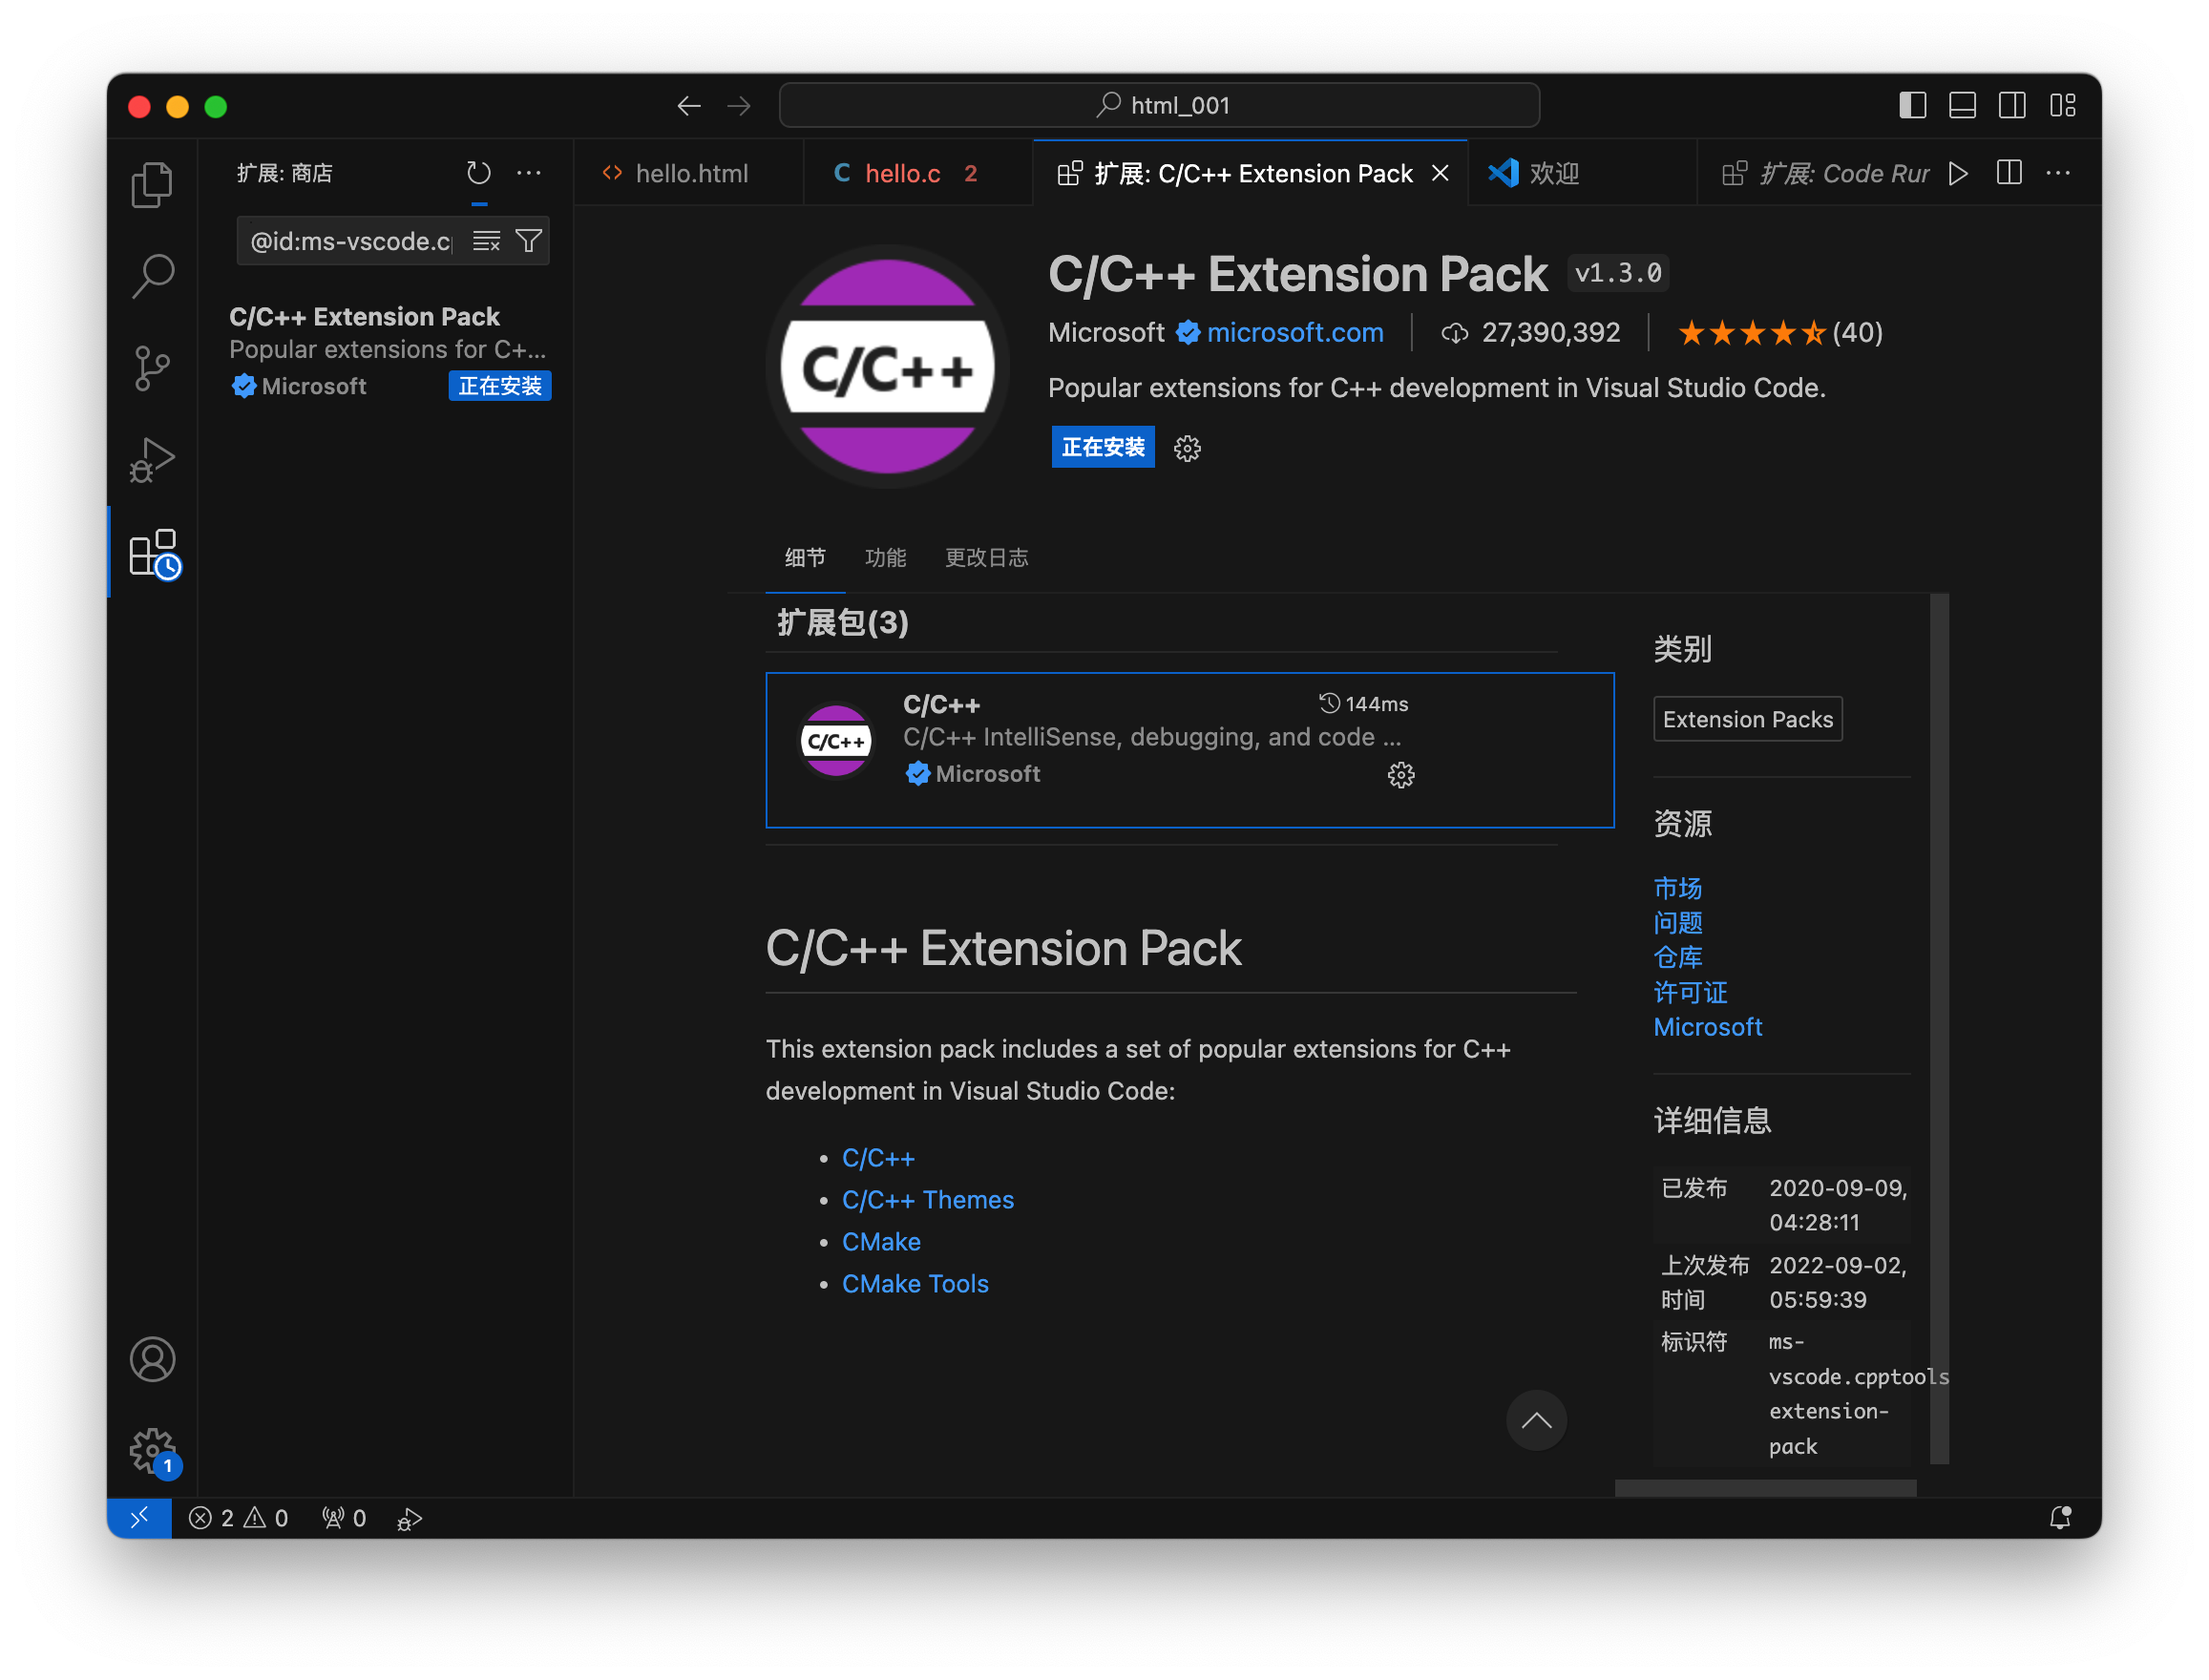Click the 27,390,392 install count

click(1529, 332)
